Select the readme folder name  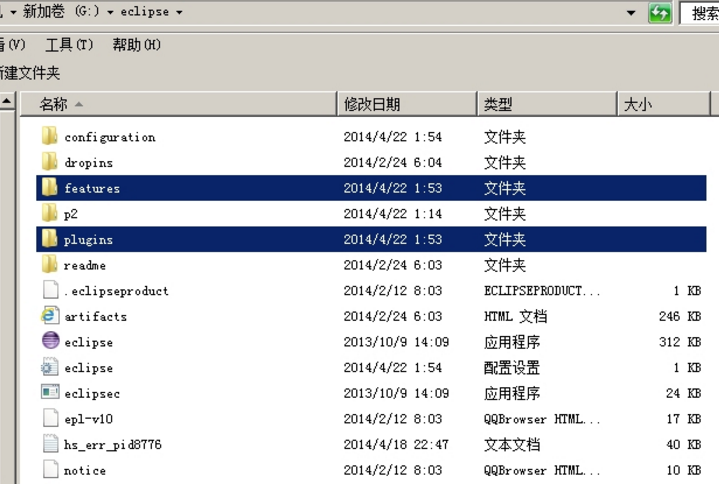point(85,265)
